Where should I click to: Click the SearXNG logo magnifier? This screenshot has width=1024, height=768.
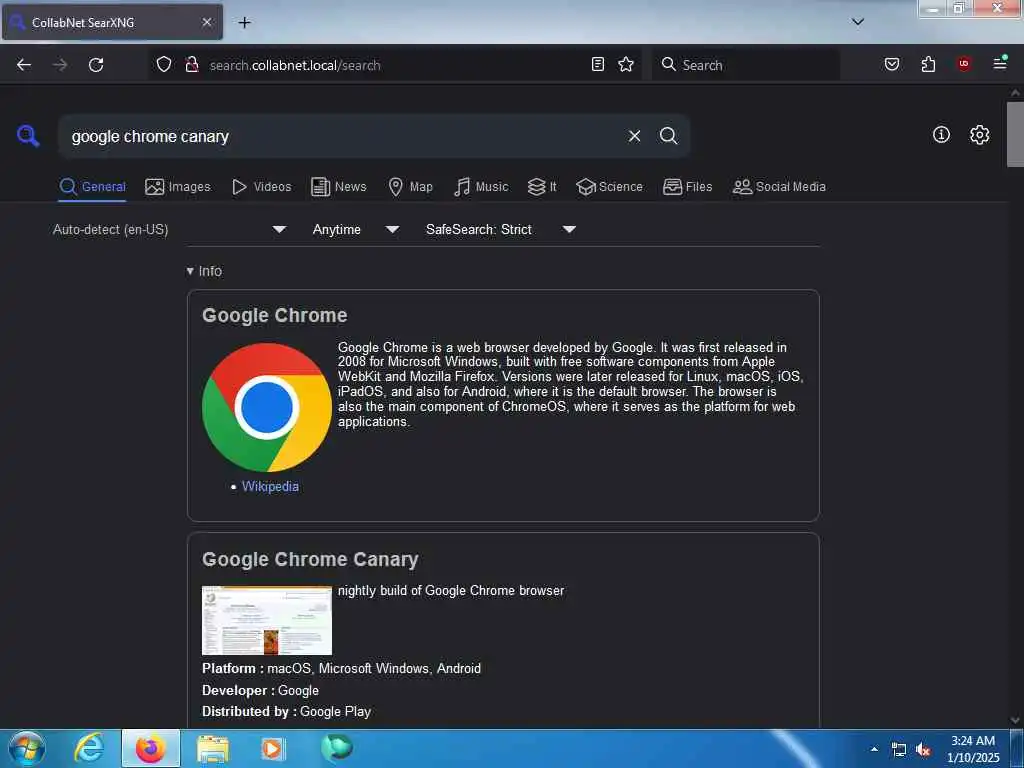[28, 136]
